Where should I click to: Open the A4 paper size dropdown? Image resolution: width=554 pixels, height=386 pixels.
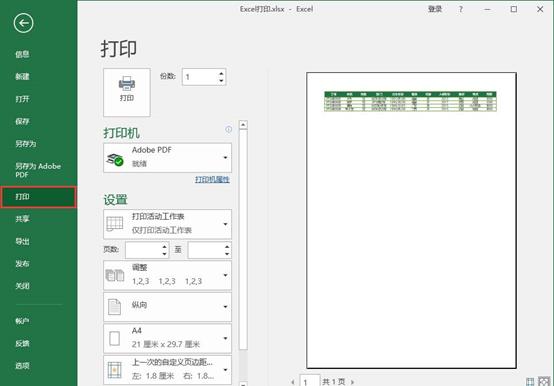click(167, 338)
